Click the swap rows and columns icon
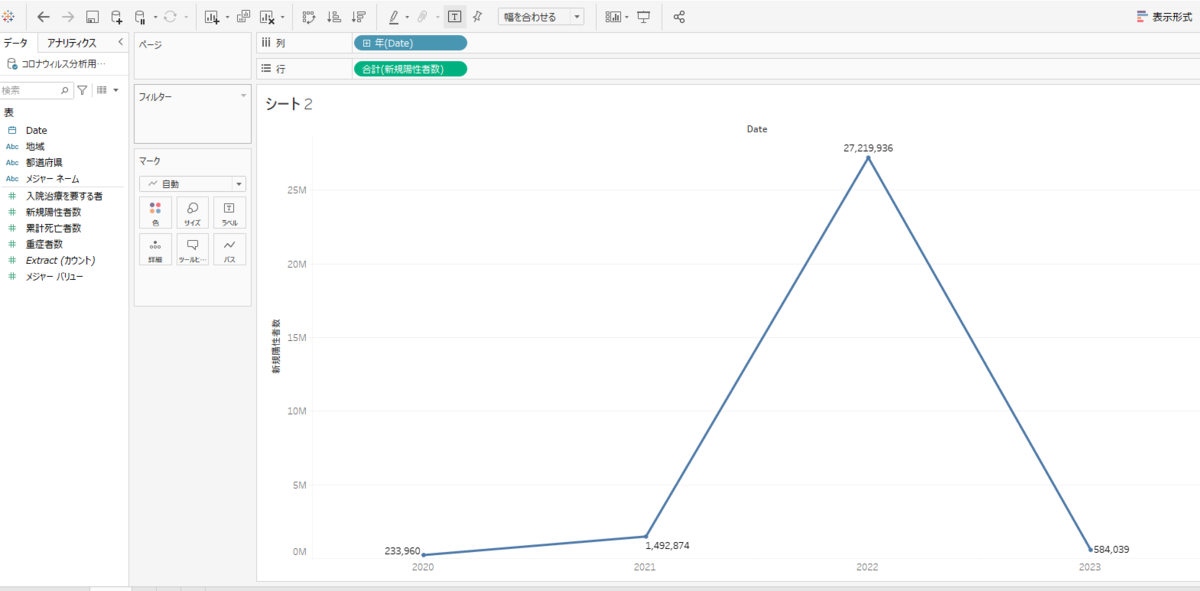 pos(309,17)
